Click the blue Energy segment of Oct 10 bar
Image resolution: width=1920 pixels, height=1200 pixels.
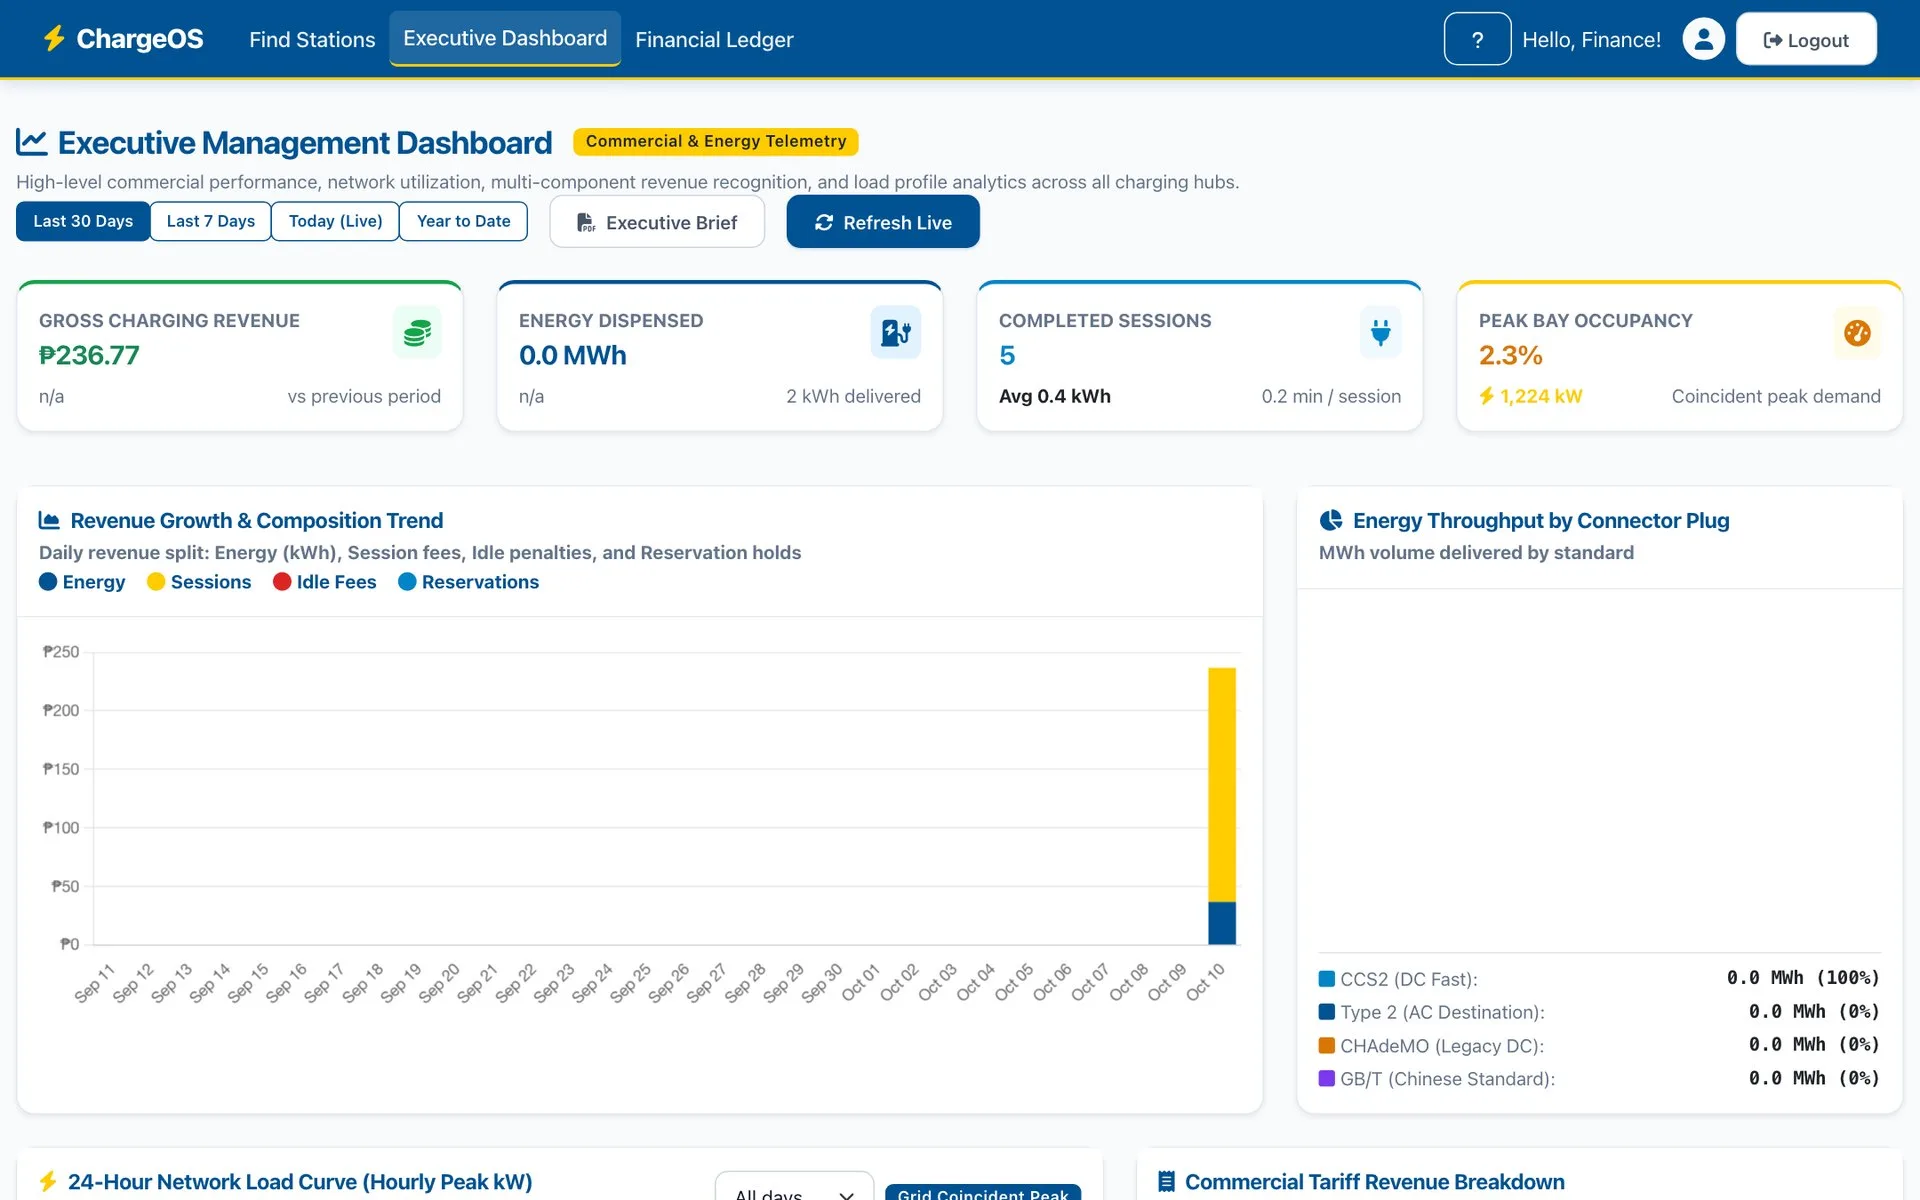(1222, 923)
